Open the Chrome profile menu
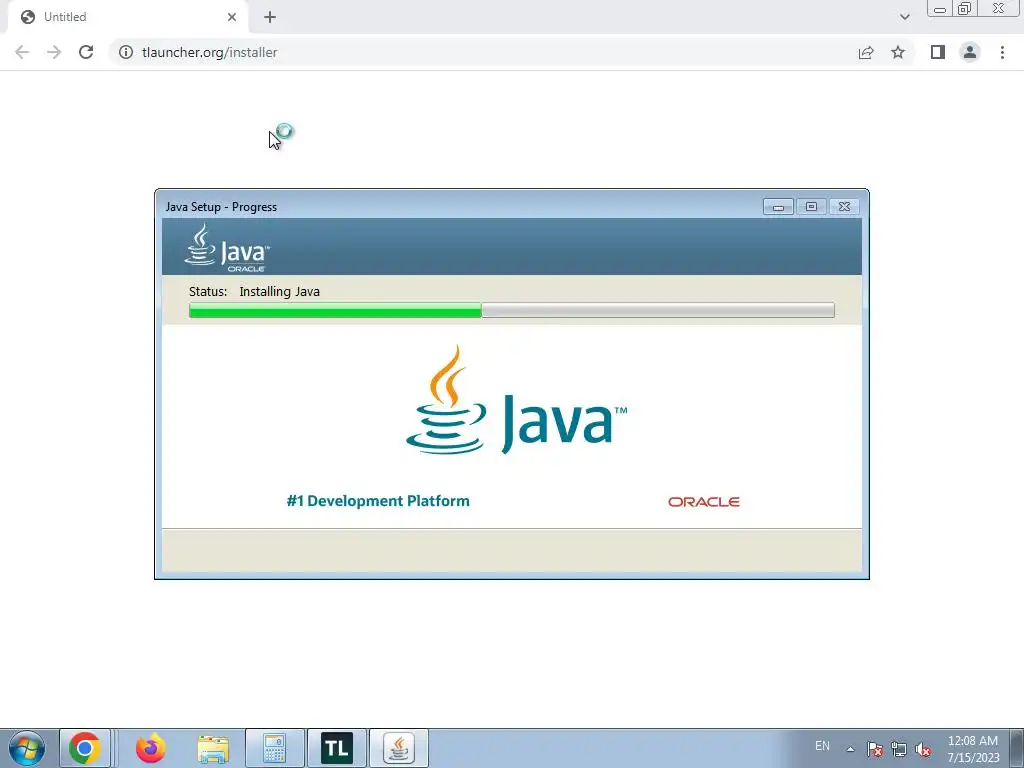 click(x=970, y=52)
